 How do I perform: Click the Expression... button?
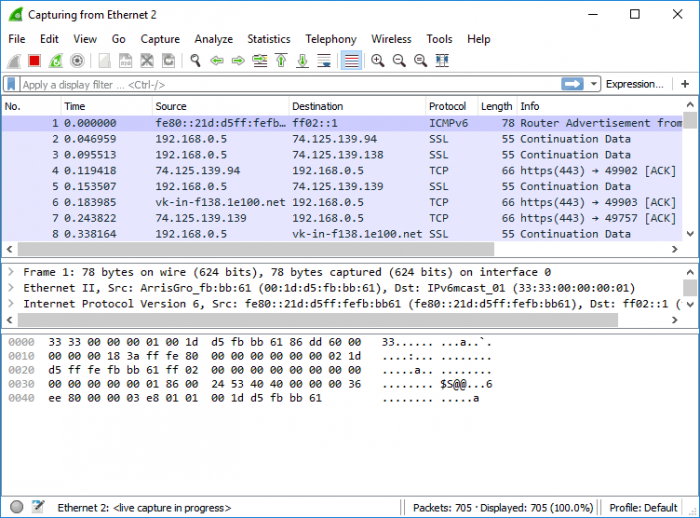634,84
